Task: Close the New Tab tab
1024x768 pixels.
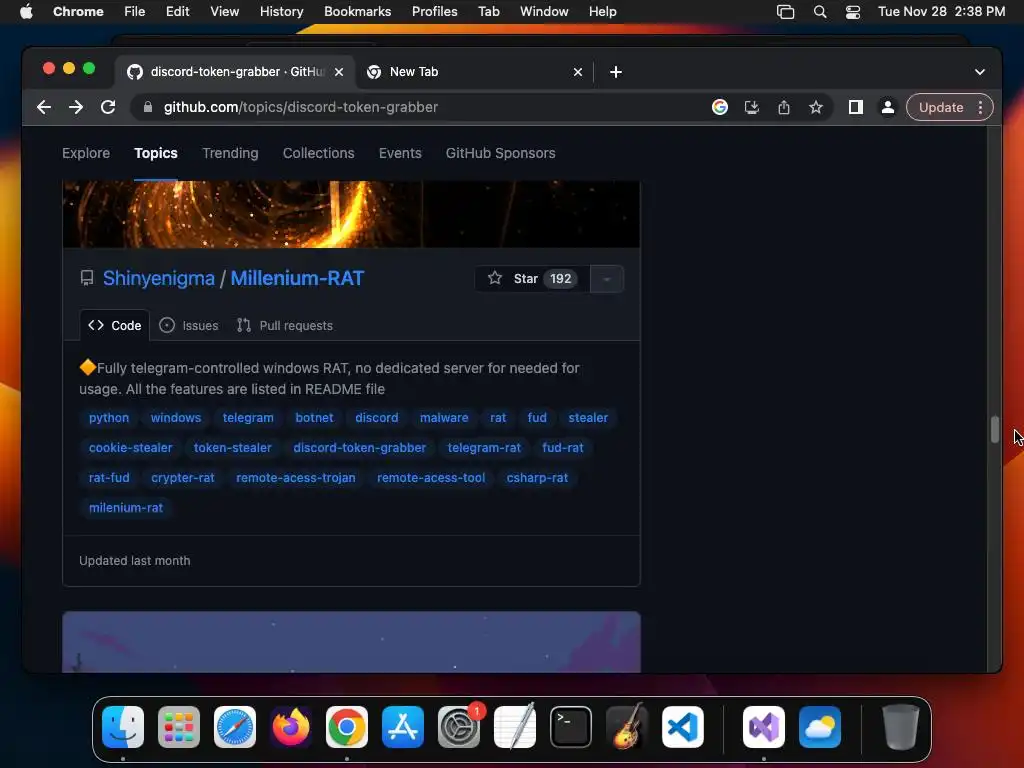Action: click(x=578, y=72)
